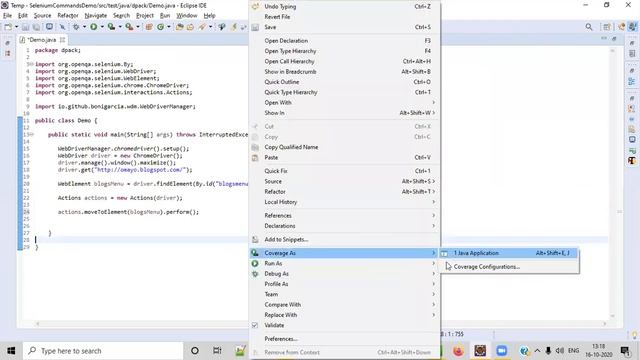Expand the Refactor submenu
This screenshot has height=360, width=640.
point(345,191)
